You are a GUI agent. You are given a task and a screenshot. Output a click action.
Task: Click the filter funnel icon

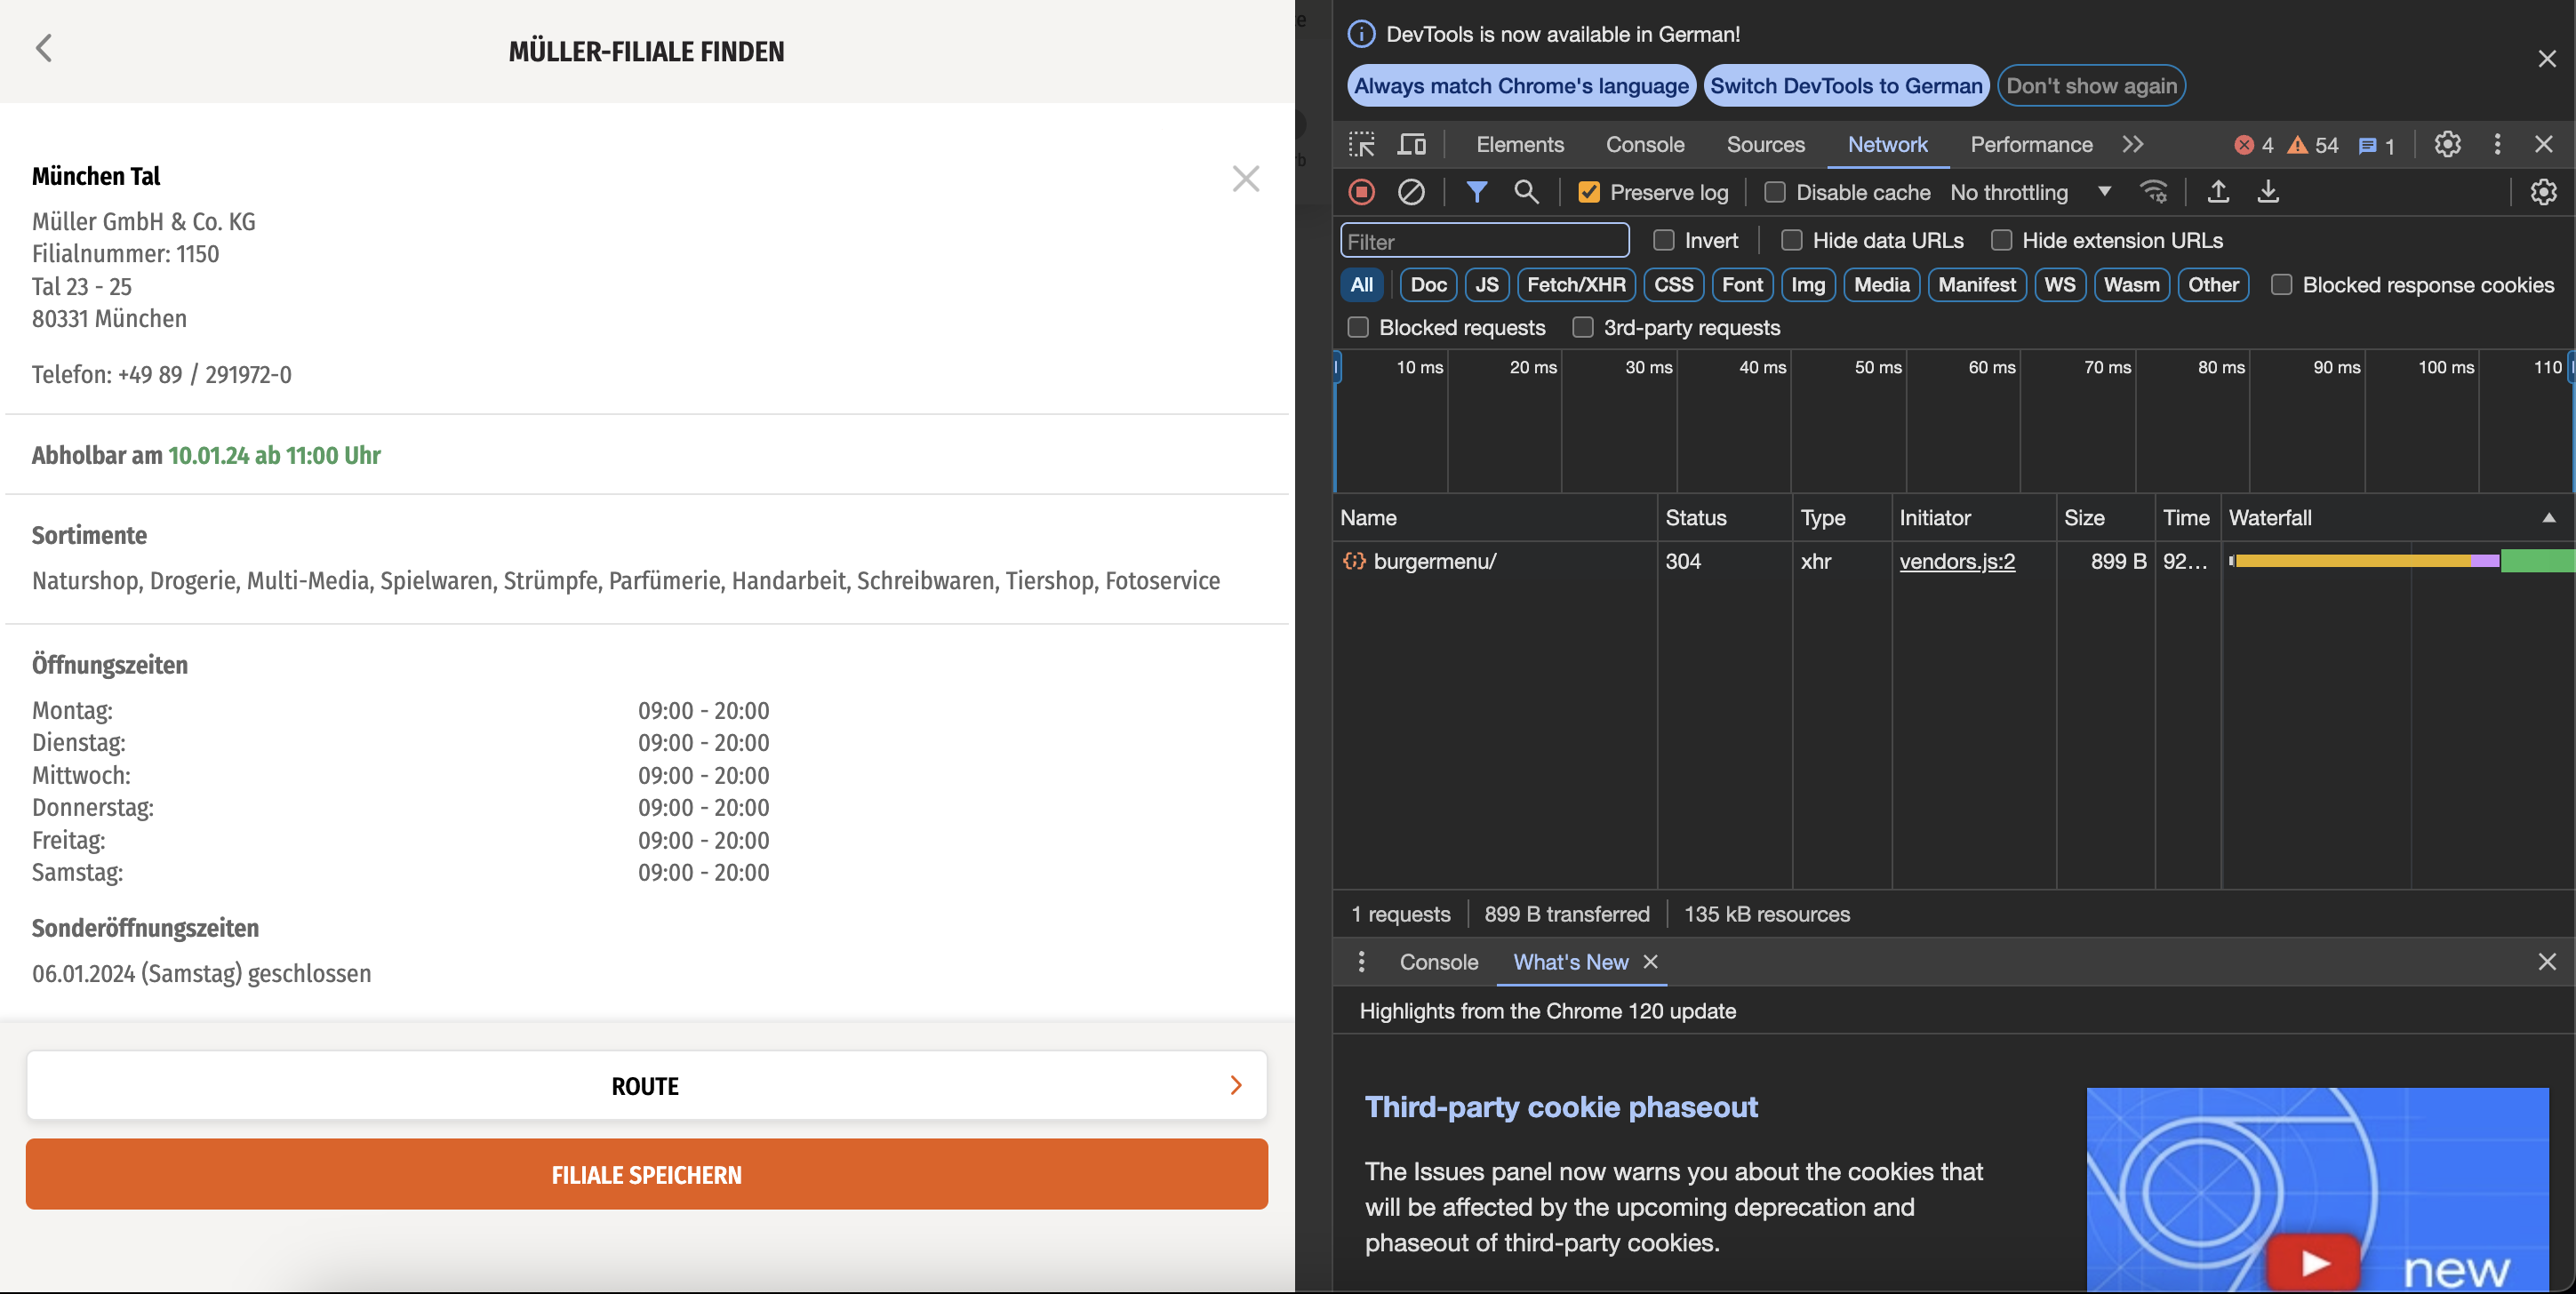pos(1476,192)
